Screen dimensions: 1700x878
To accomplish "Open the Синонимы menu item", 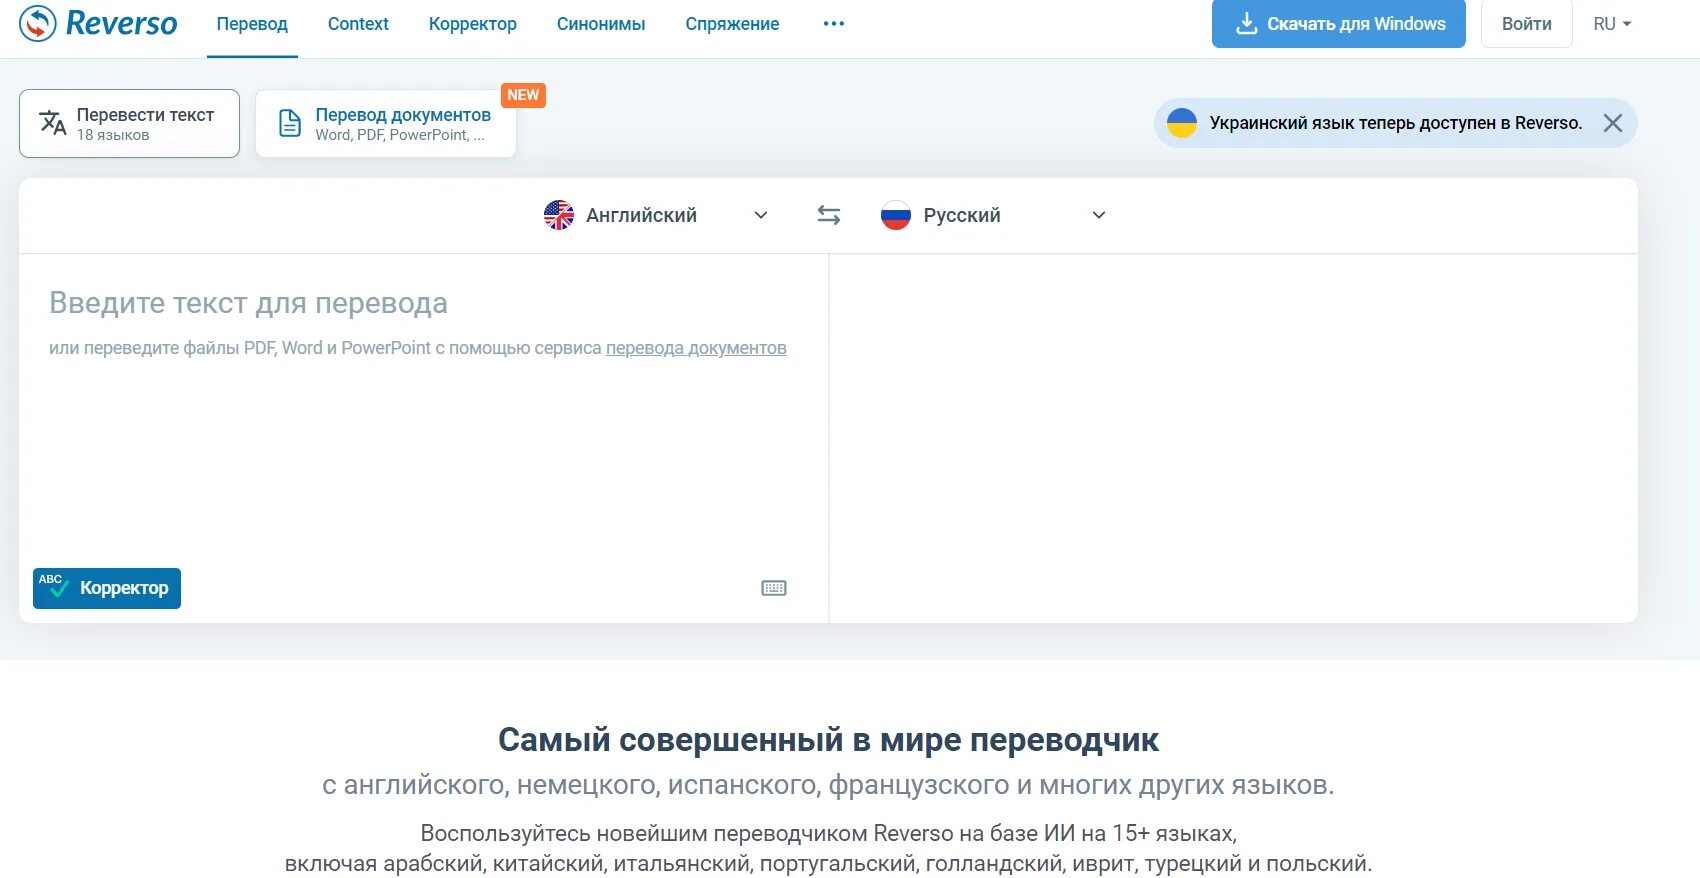I will coord(601,24).
